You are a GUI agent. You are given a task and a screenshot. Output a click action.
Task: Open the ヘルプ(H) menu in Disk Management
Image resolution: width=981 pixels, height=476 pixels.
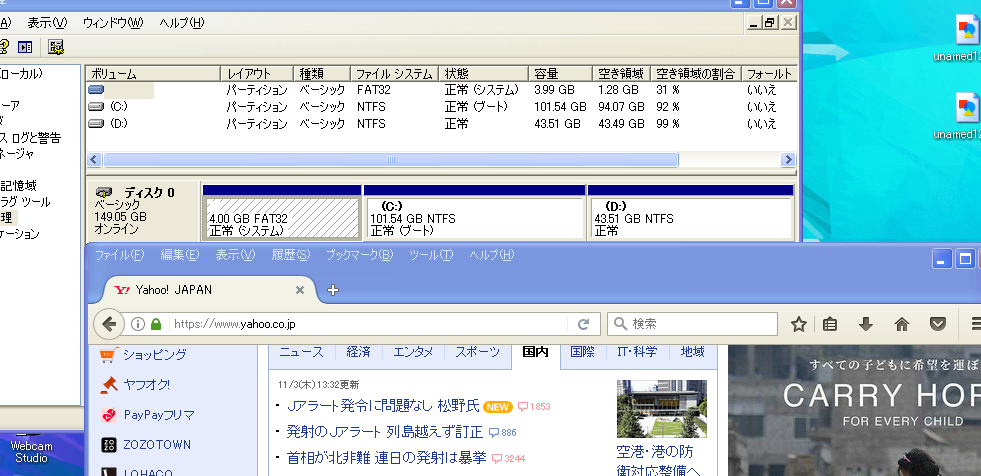(x=181, y=23)
